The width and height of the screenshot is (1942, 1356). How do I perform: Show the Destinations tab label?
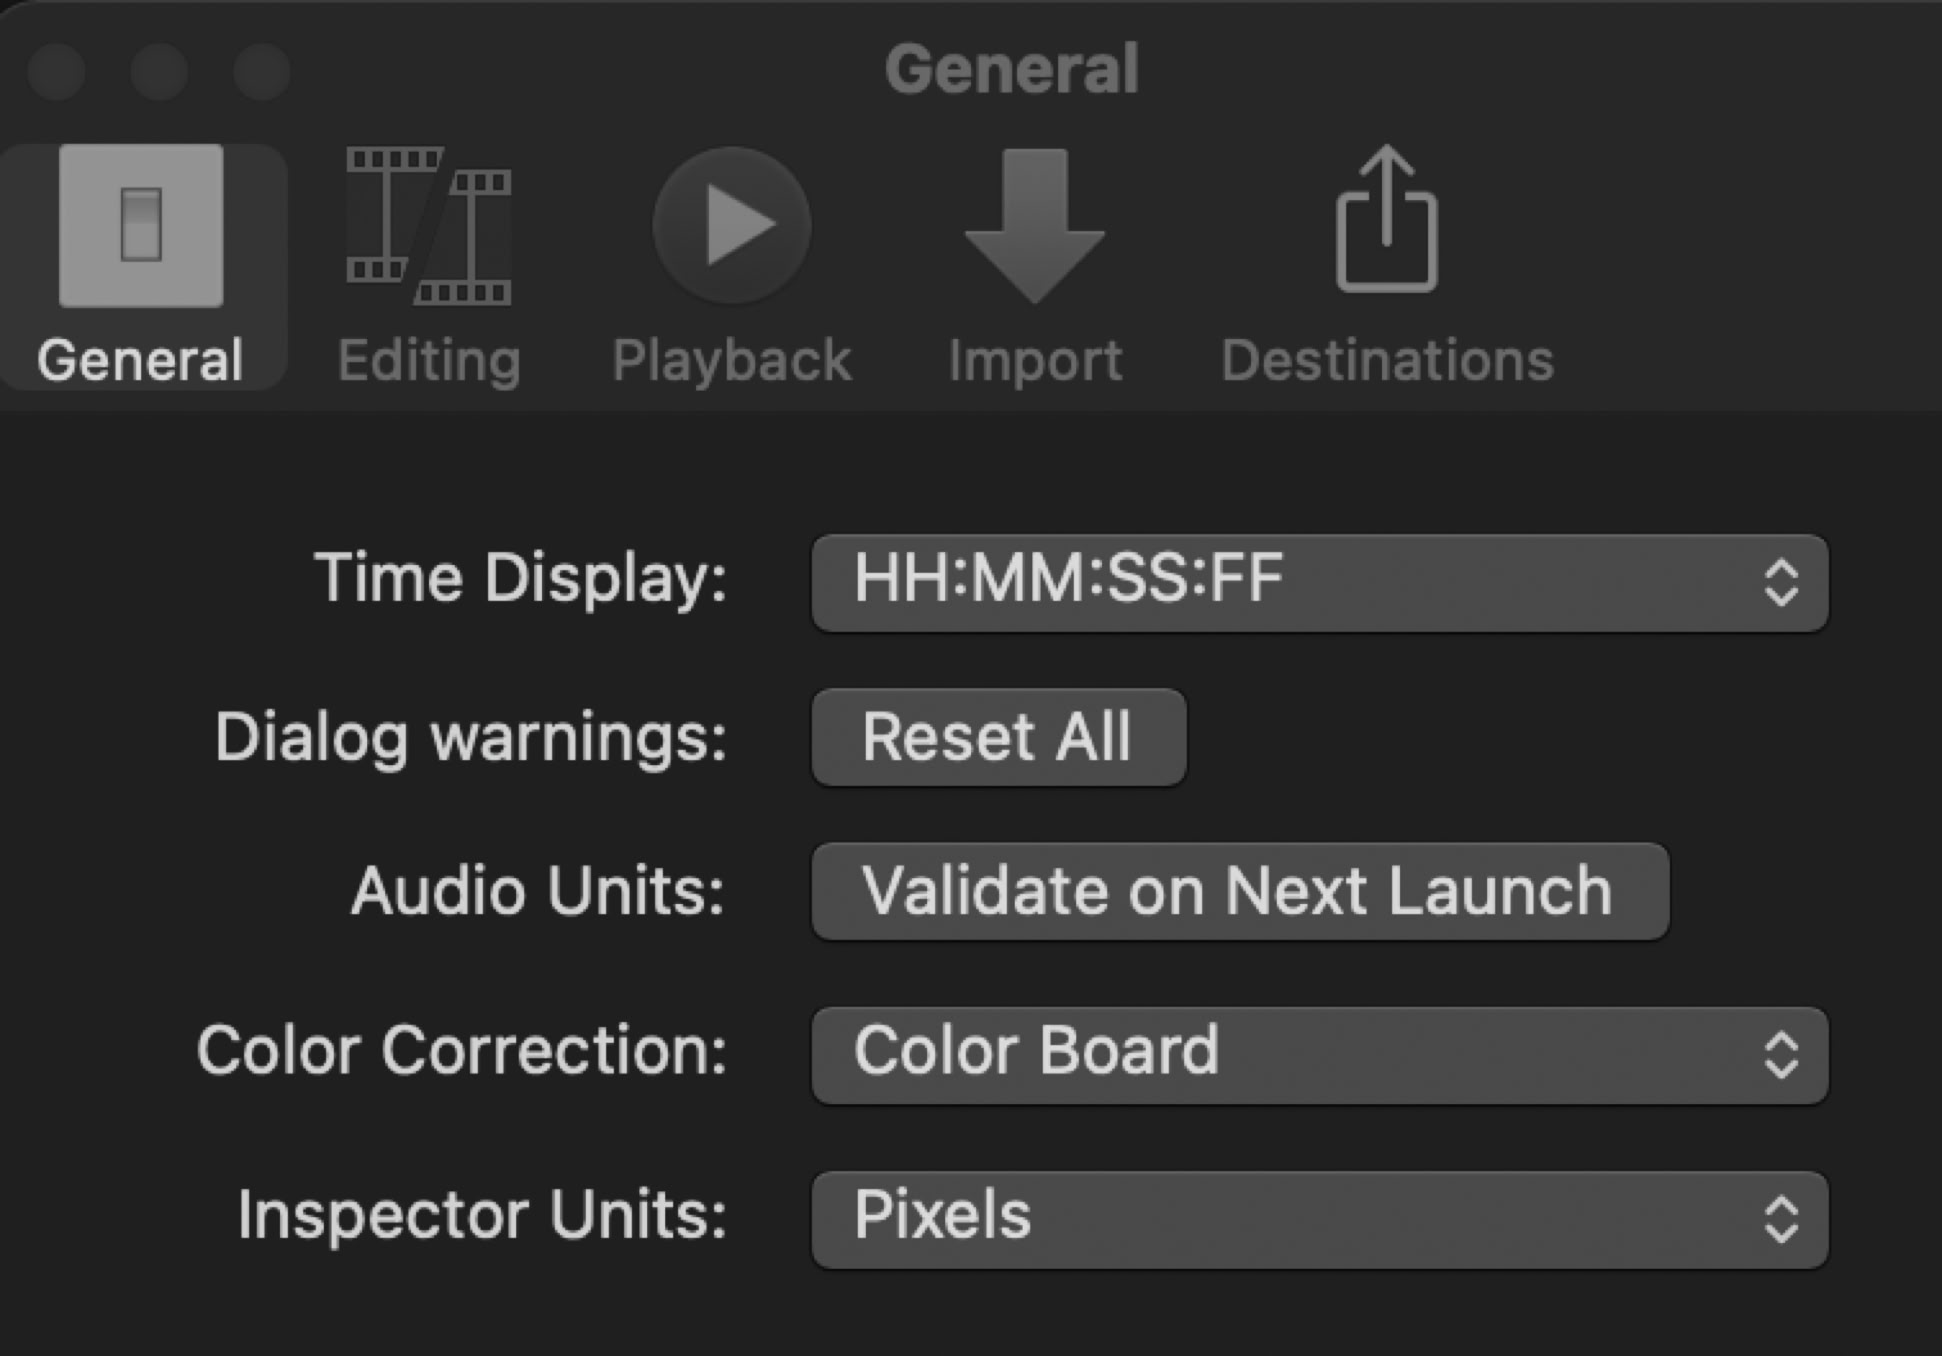pos(1387,360)
